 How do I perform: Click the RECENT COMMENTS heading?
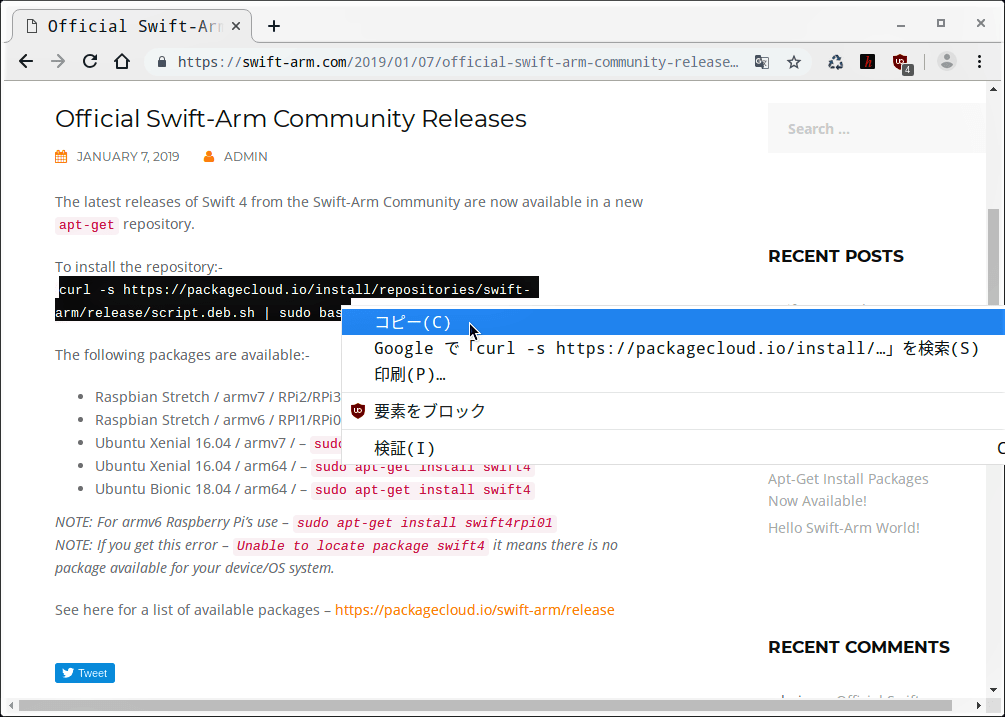coord(859,647)
